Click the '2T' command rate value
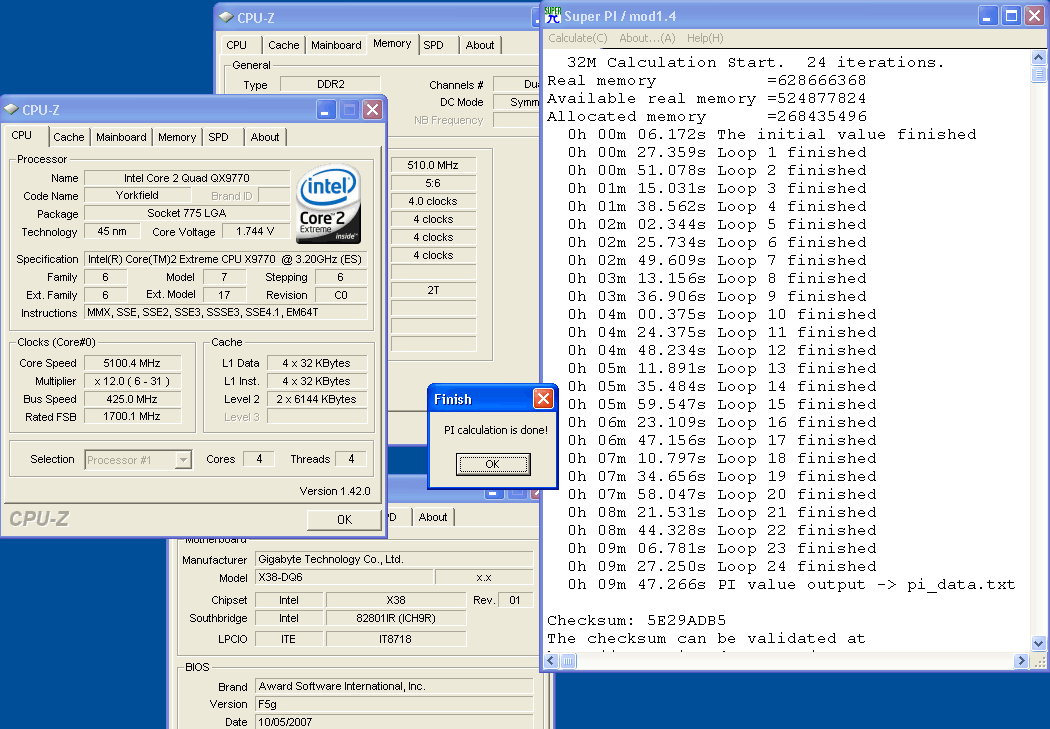1050x729 pixels. [433, 291]
